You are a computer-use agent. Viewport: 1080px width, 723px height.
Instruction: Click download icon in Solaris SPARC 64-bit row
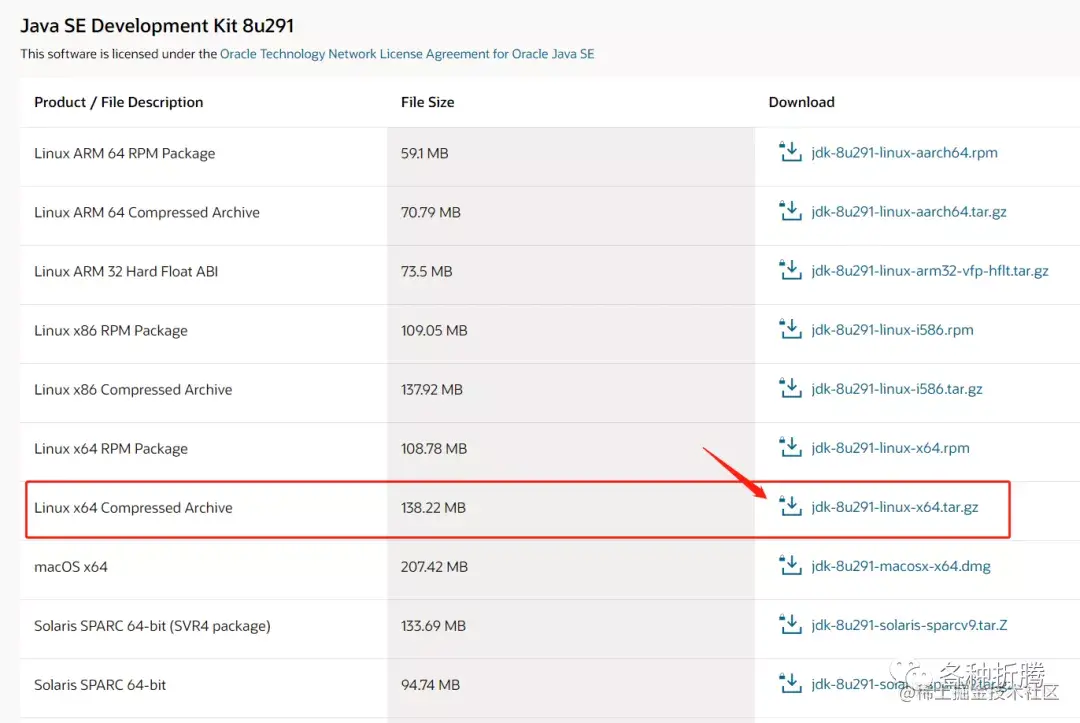coord(790,684)
